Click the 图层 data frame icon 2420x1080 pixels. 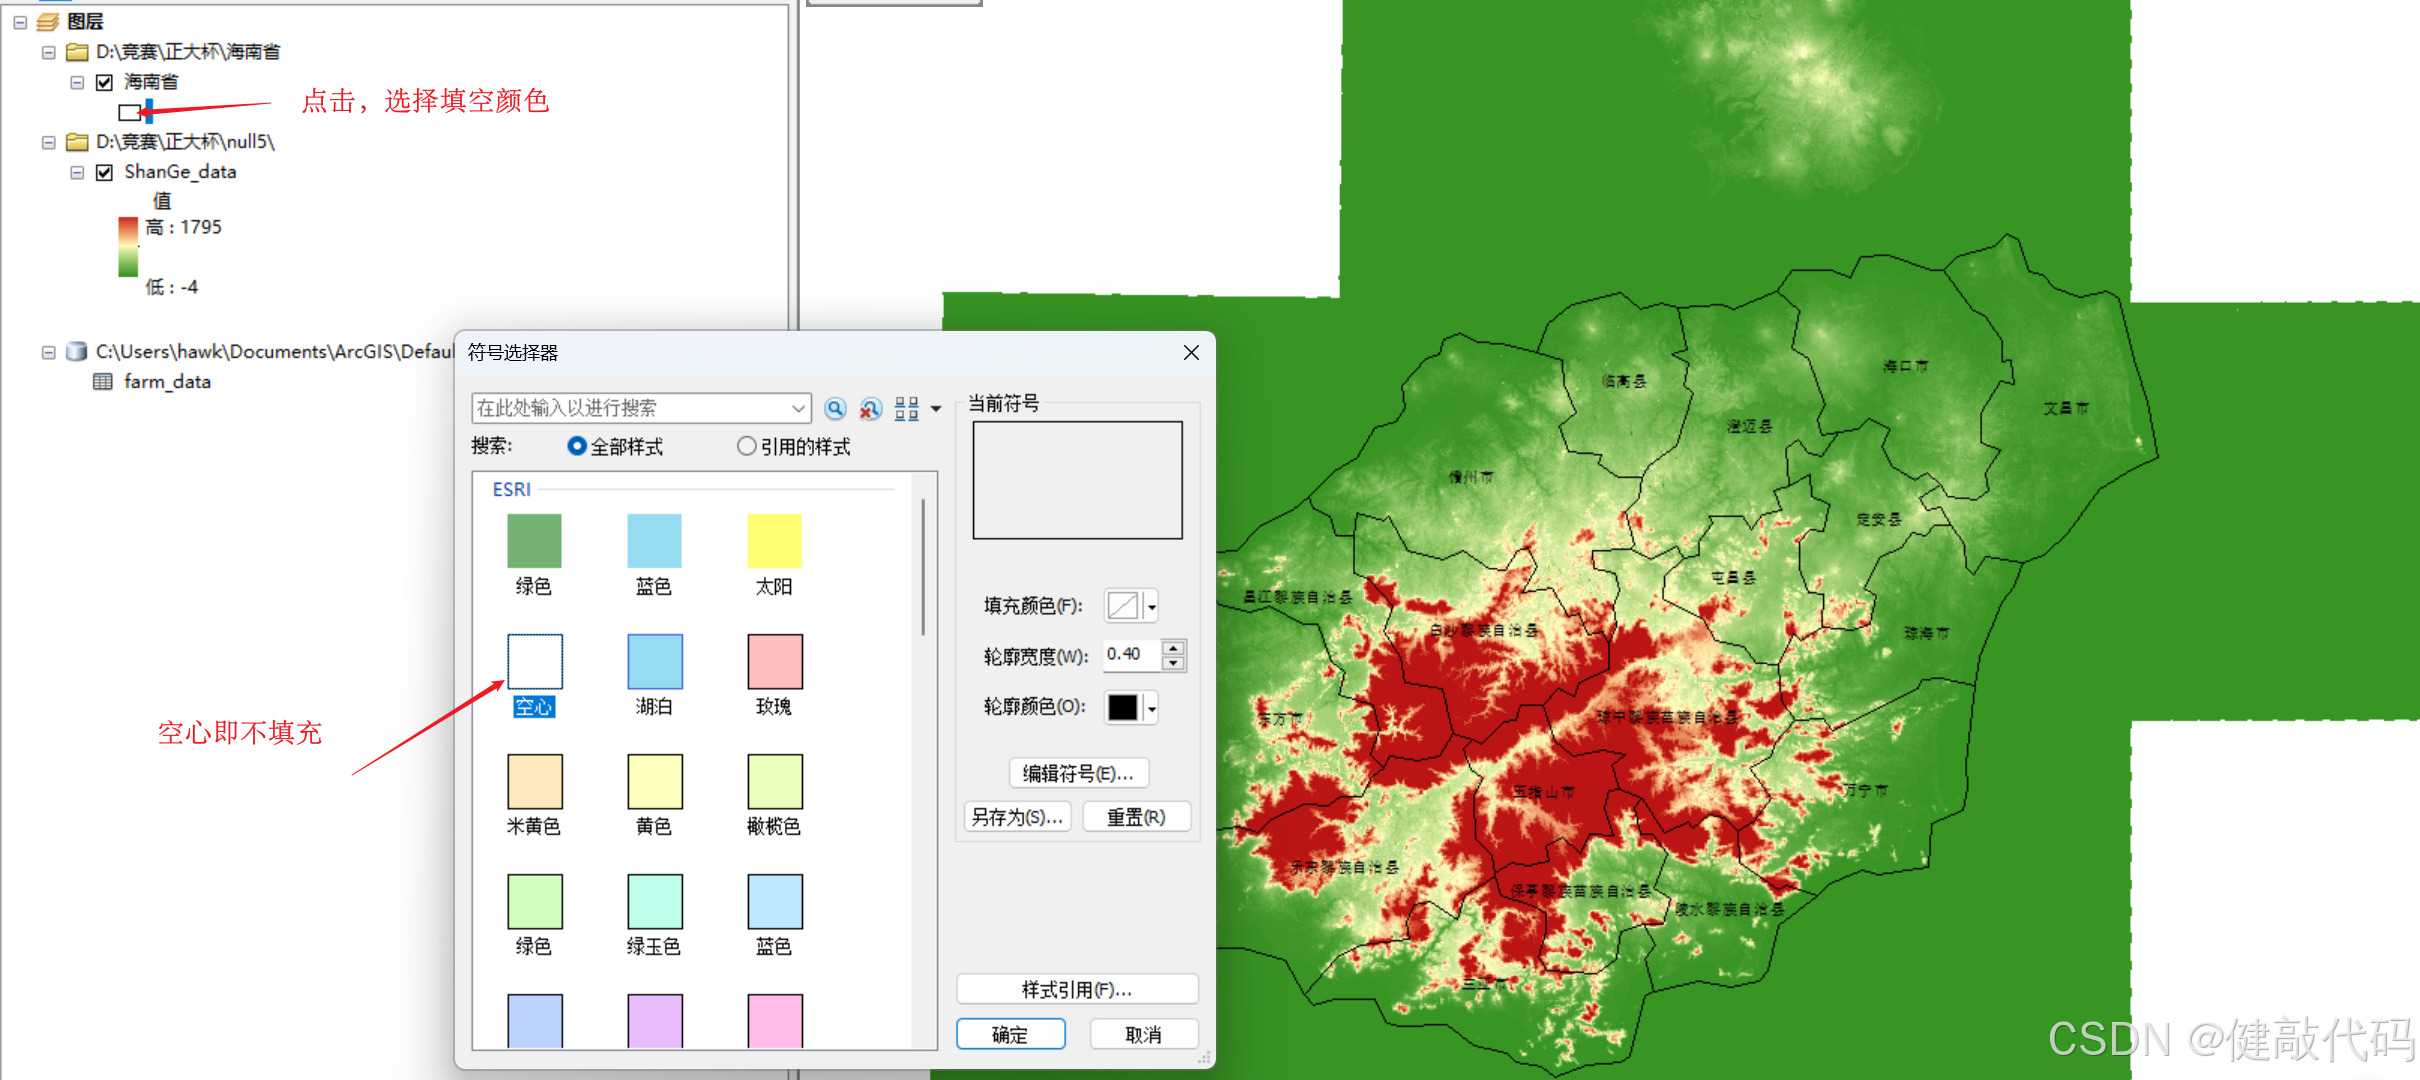[x=48, y=21]
